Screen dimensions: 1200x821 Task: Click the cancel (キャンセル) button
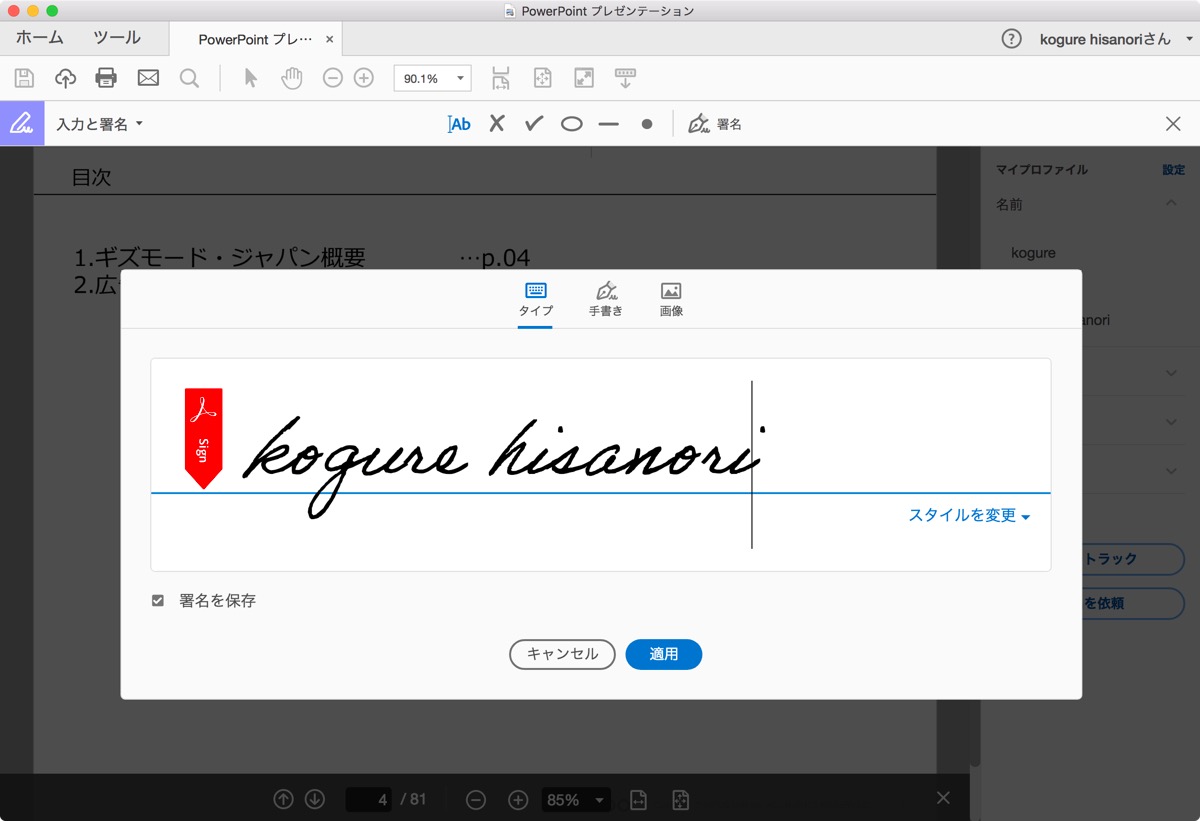tap(562, 654)
